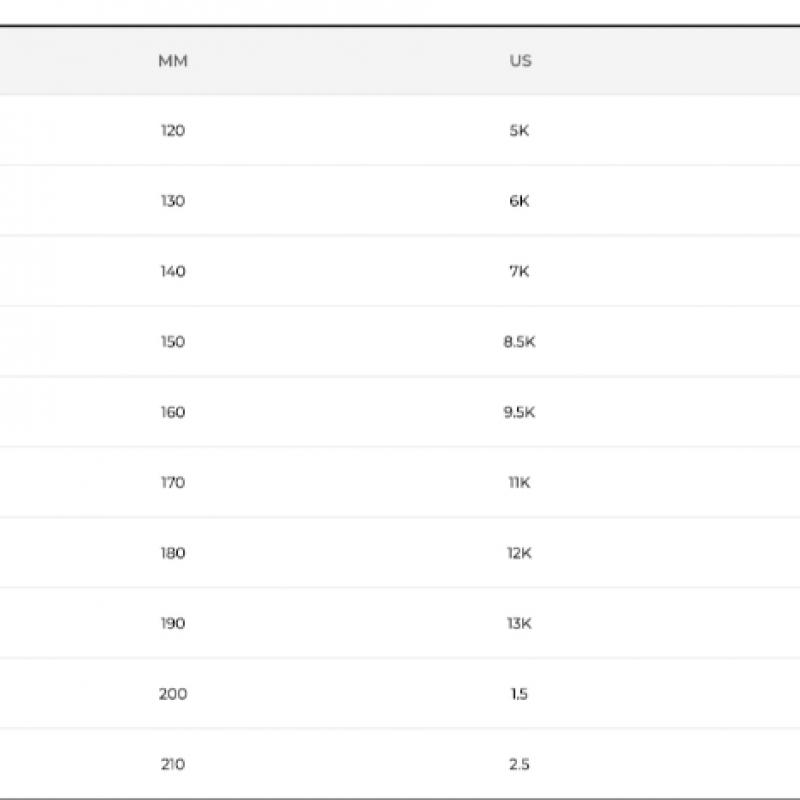Select the 12K US size cell
The width and height of the screenshot is (800, 800).
point(519,553)
